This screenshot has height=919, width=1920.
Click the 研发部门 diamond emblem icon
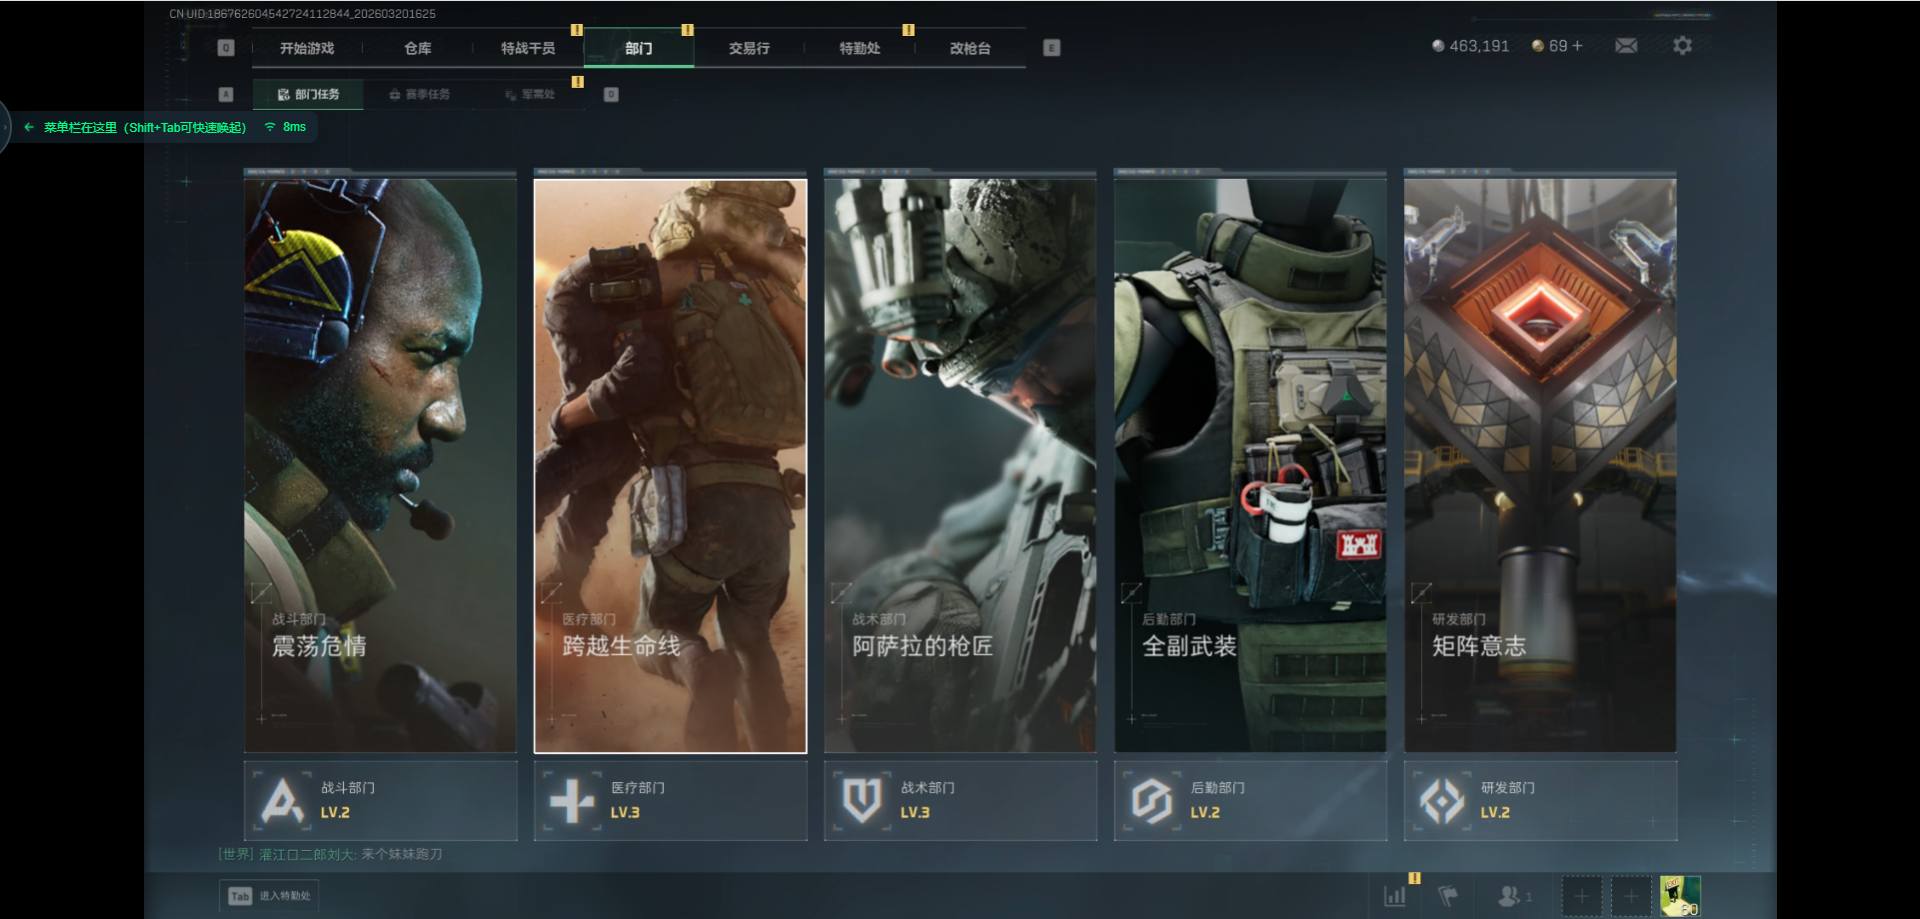[1442, 801]
